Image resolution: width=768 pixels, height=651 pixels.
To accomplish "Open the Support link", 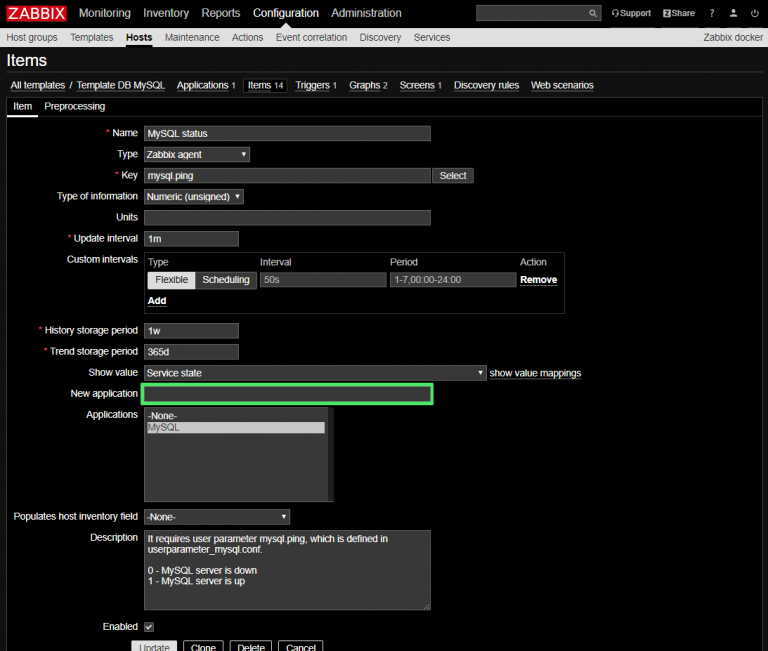I will 631,13.
